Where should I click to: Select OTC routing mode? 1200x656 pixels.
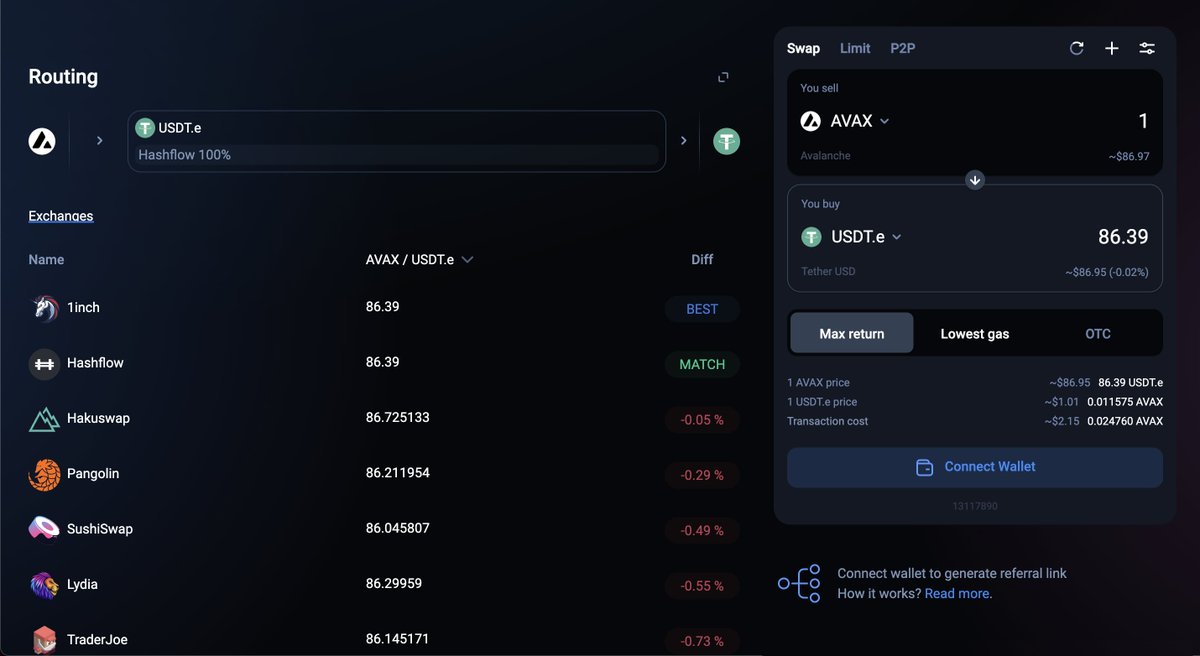[1098, 333]
